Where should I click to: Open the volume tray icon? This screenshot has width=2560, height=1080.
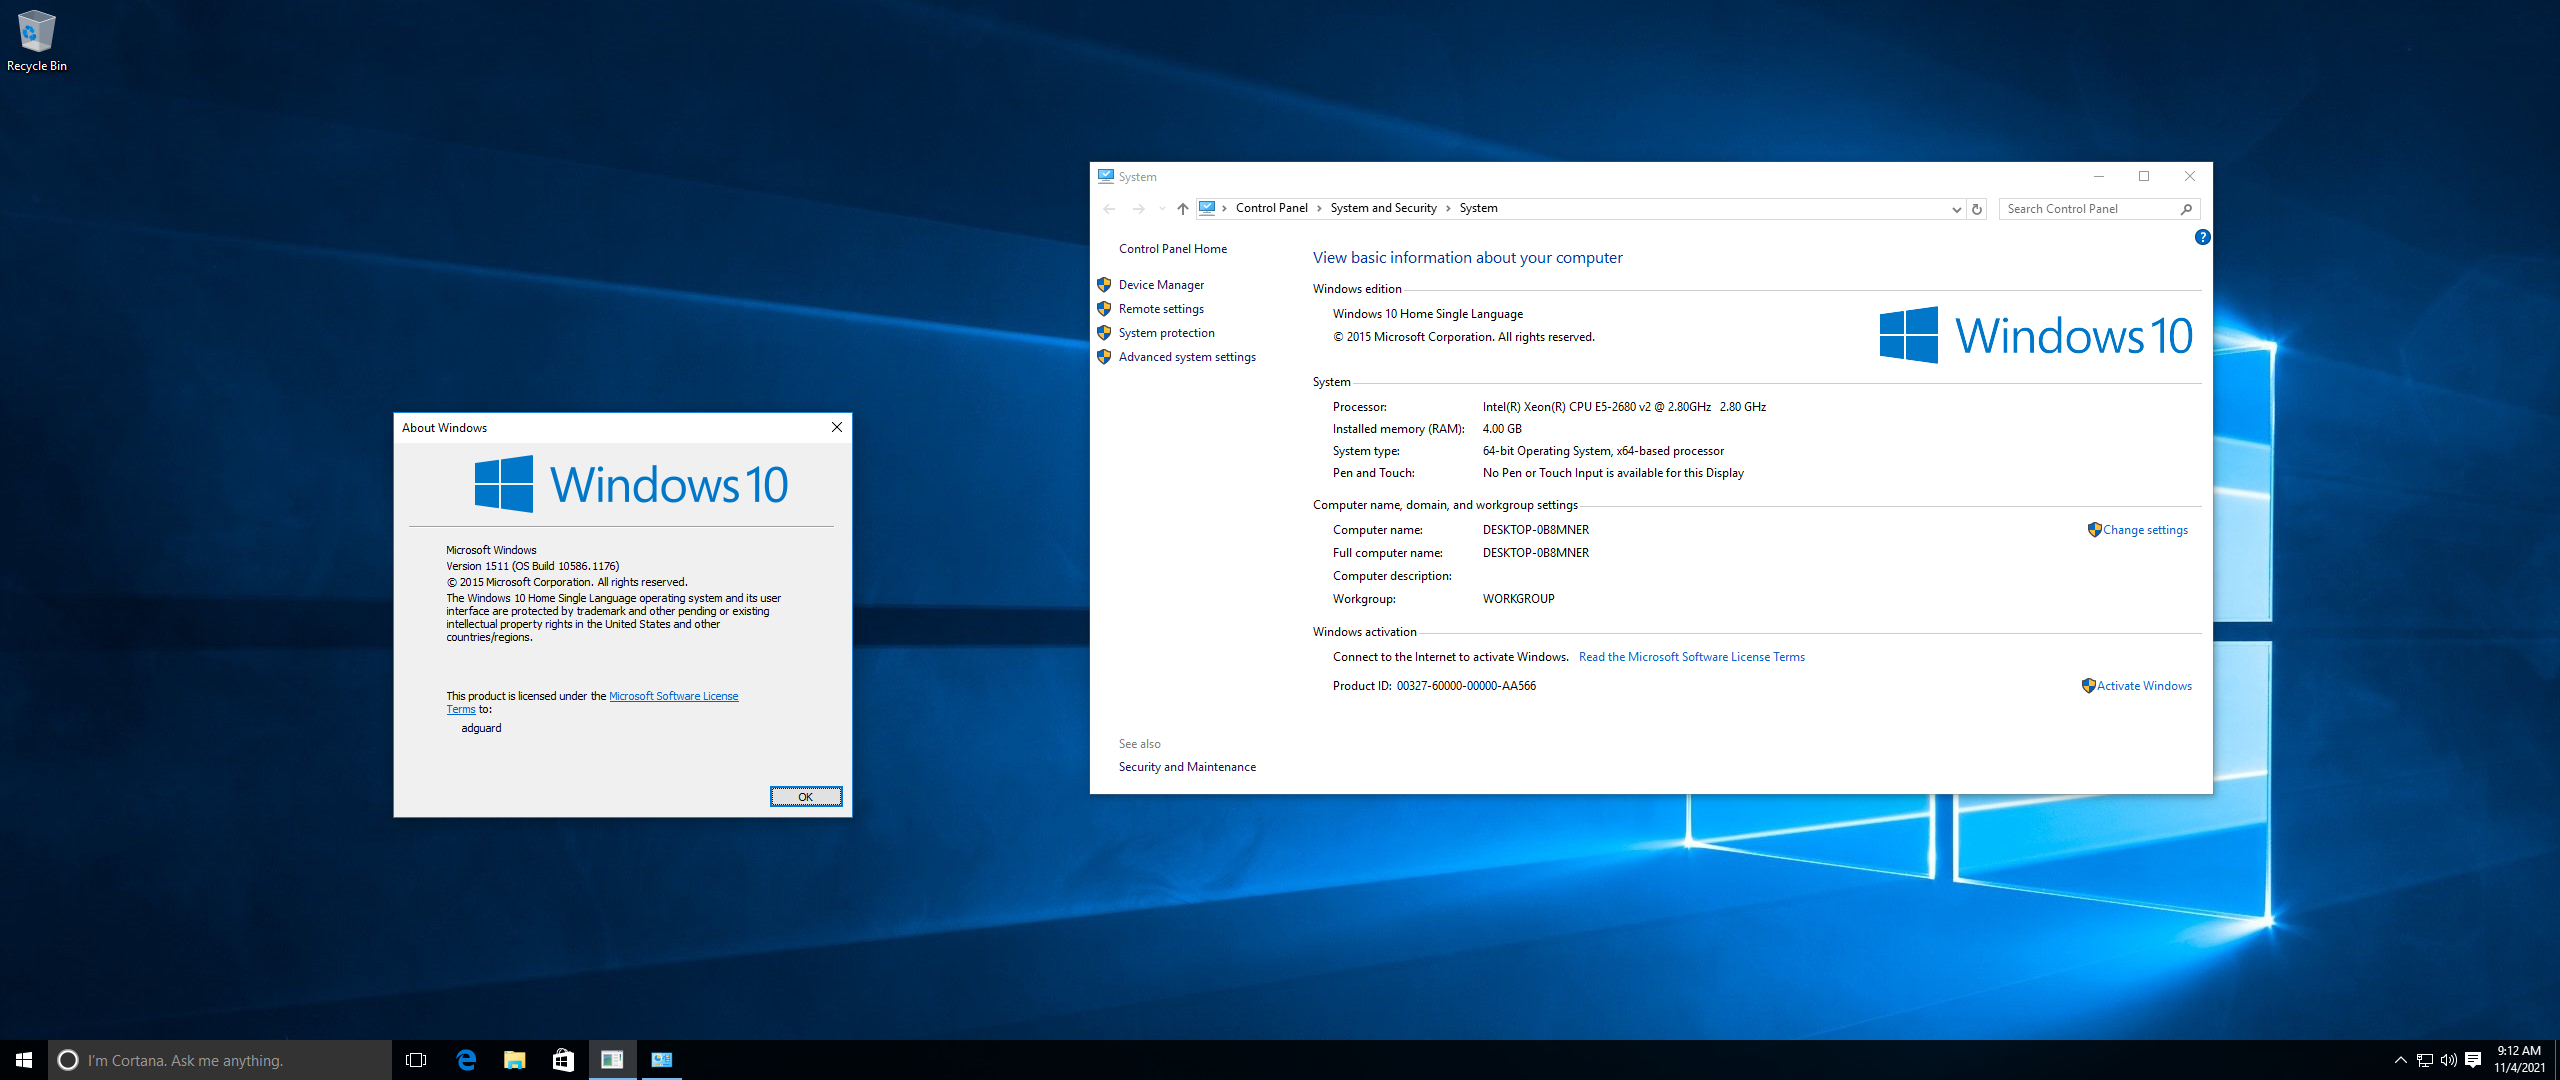[x=2448, y=1060]
